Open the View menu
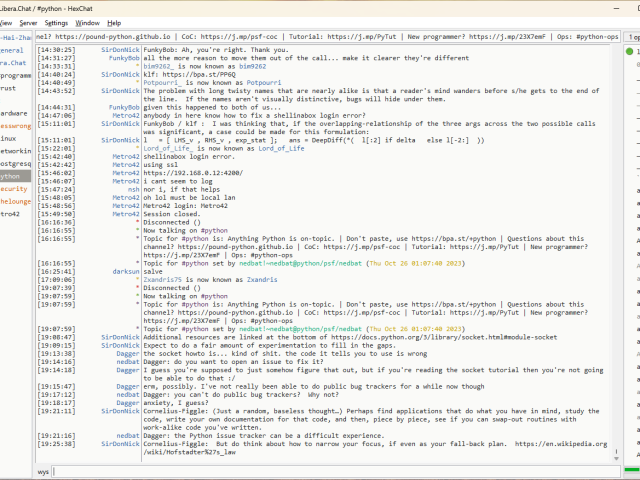Image resolution: width=640 pixels, height=480 pixels. click(x=5, y=22)
